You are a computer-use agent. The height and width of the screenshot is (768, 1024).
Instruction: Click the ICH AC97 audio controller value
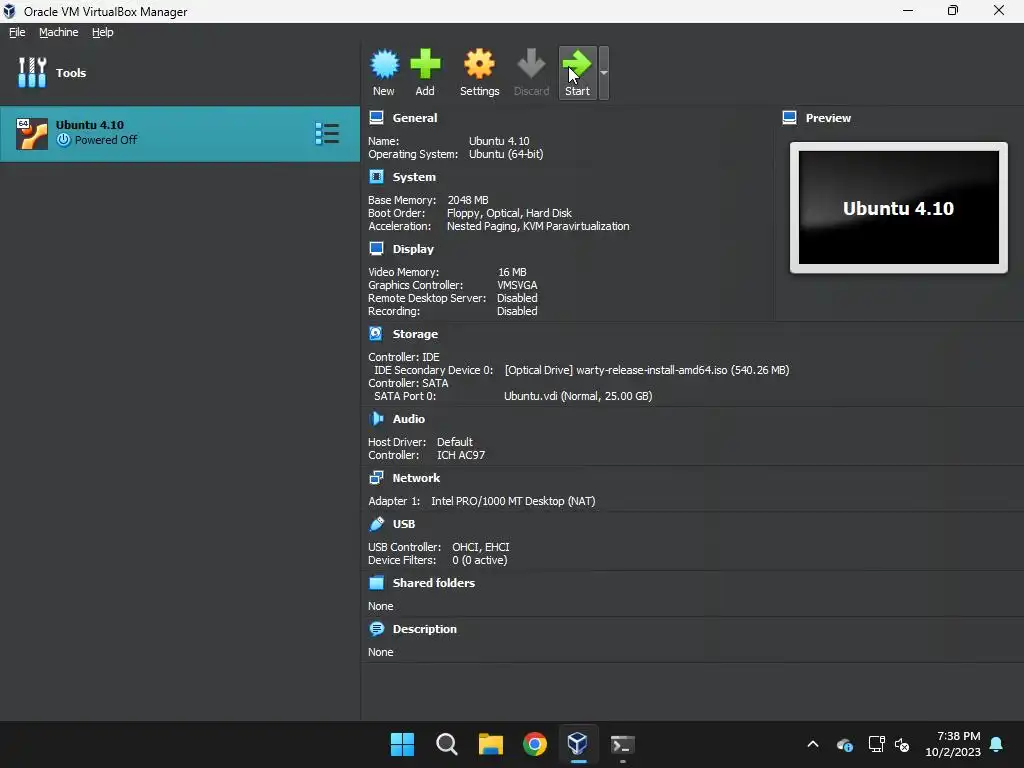point(461,455)
